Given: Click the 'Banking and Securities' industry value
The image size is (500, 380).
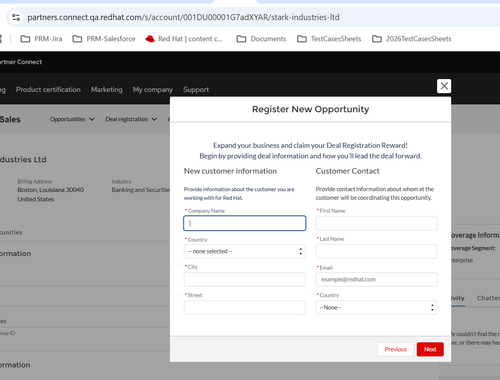Looking at the screenshot, I should (141, 190).
